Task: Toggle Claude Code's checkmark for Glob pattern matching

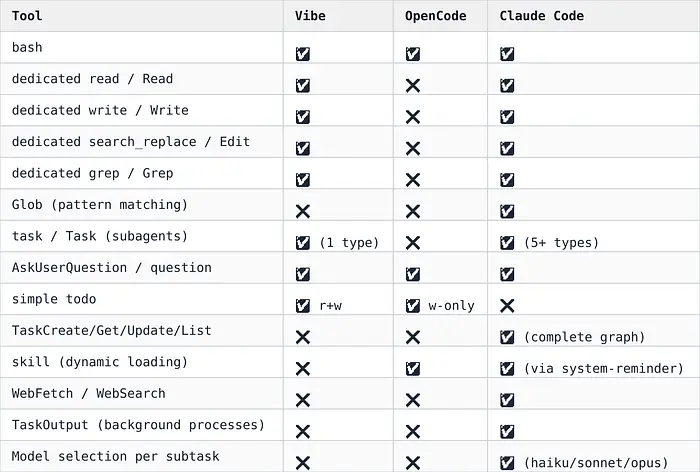Action: 507,211
